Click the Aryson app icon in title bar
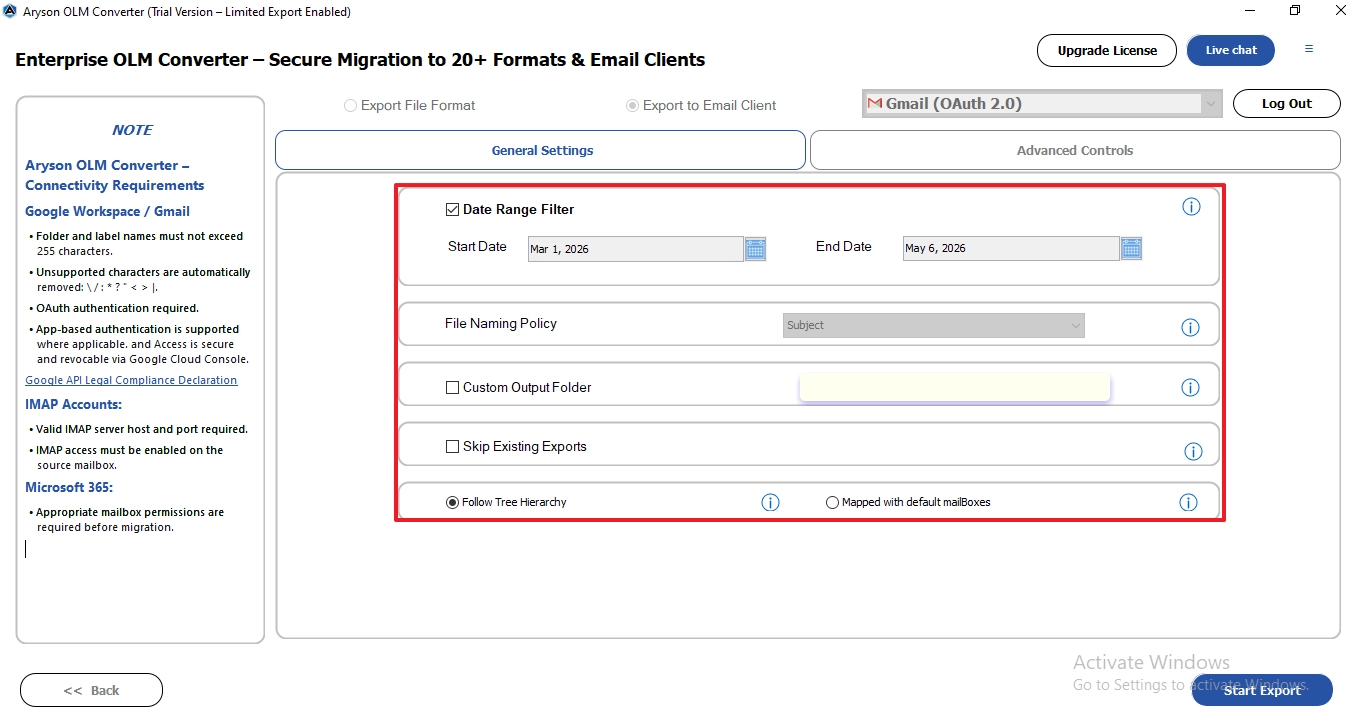1366x728 pixels. tap(11, 12)
